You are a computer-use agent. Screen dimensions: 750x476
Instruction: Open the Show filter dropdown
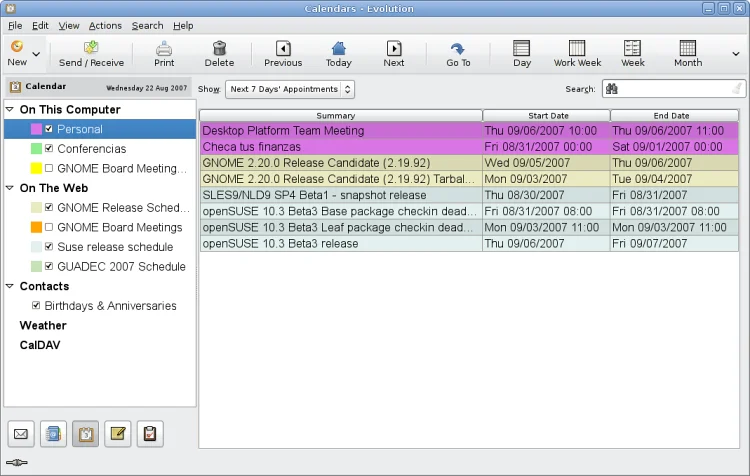[x=290, y=89]
